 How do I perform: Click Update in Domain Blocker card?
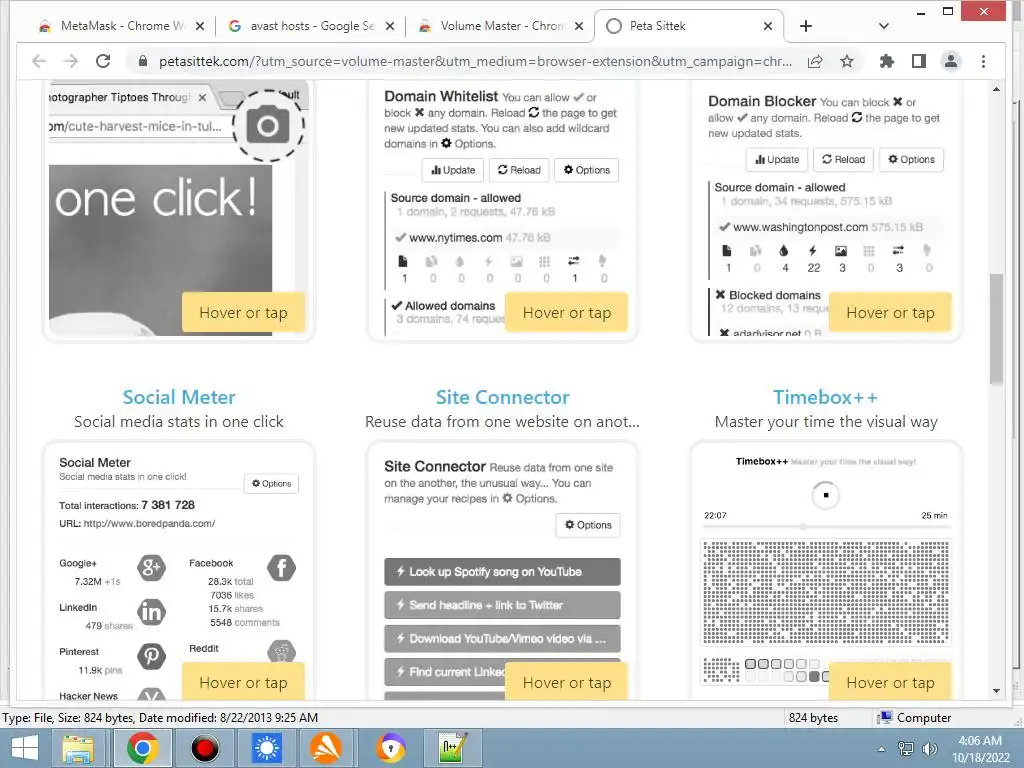(x=776, y=159)
